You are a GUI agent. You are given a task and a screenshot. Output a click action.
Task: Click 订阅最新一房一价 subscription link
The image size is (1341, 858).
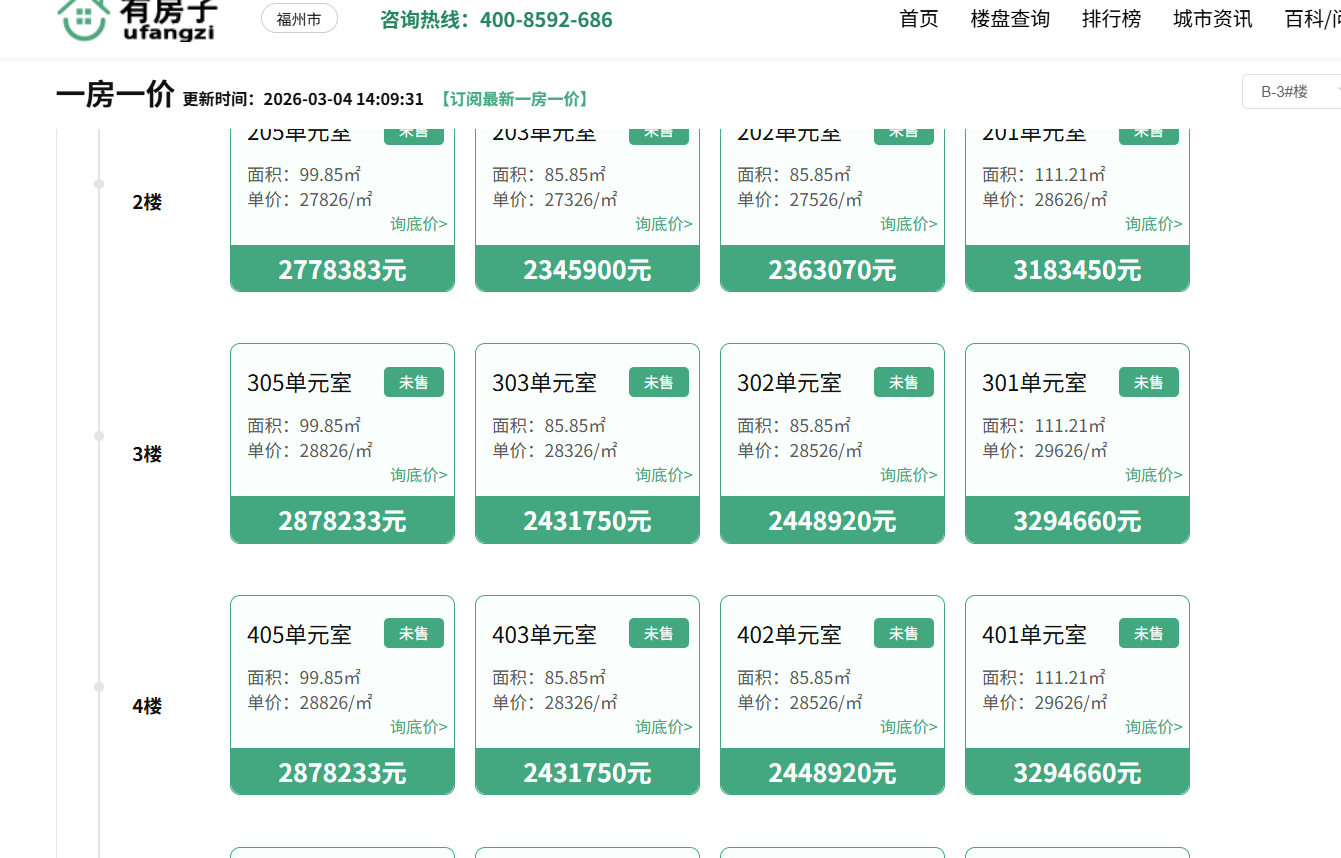click(x=514, y=99)
